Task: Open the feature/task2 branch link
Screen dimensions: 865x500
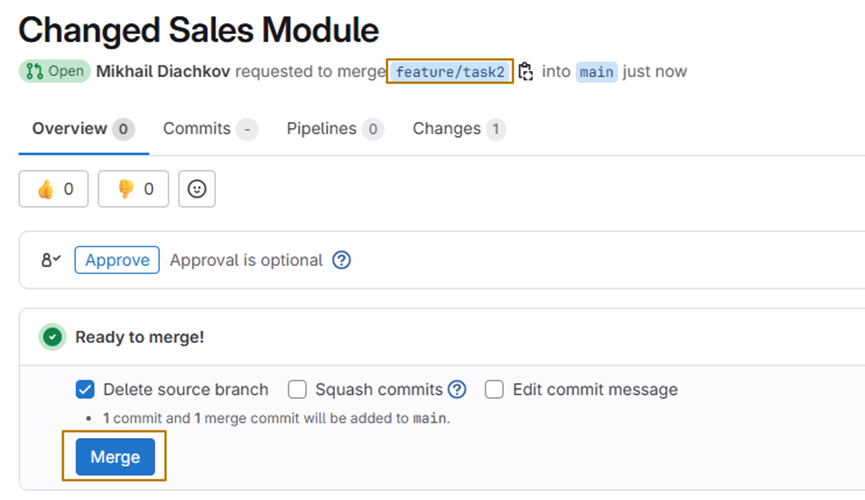Action: (x=450, y=72)
